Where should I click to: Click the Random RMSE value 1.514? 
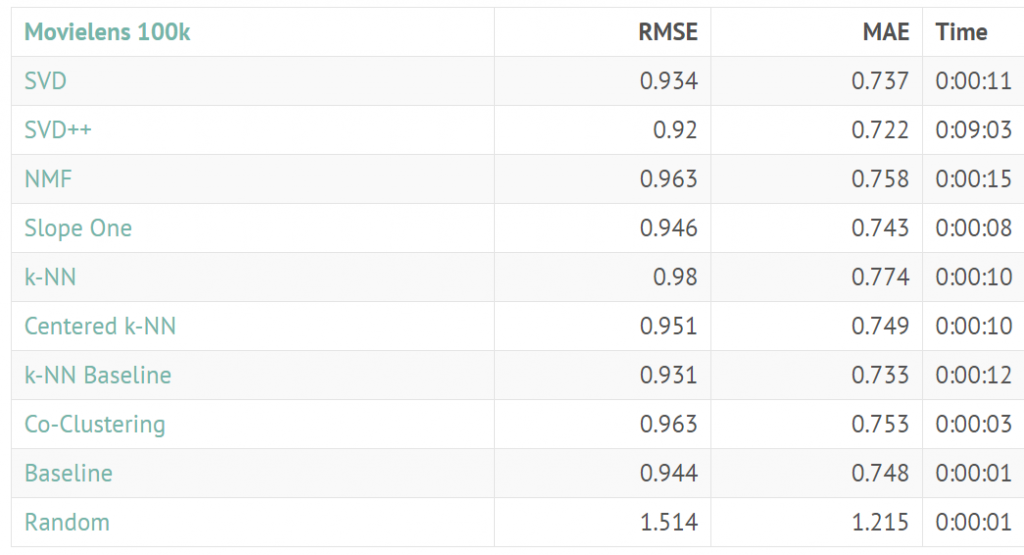(669, 522)
